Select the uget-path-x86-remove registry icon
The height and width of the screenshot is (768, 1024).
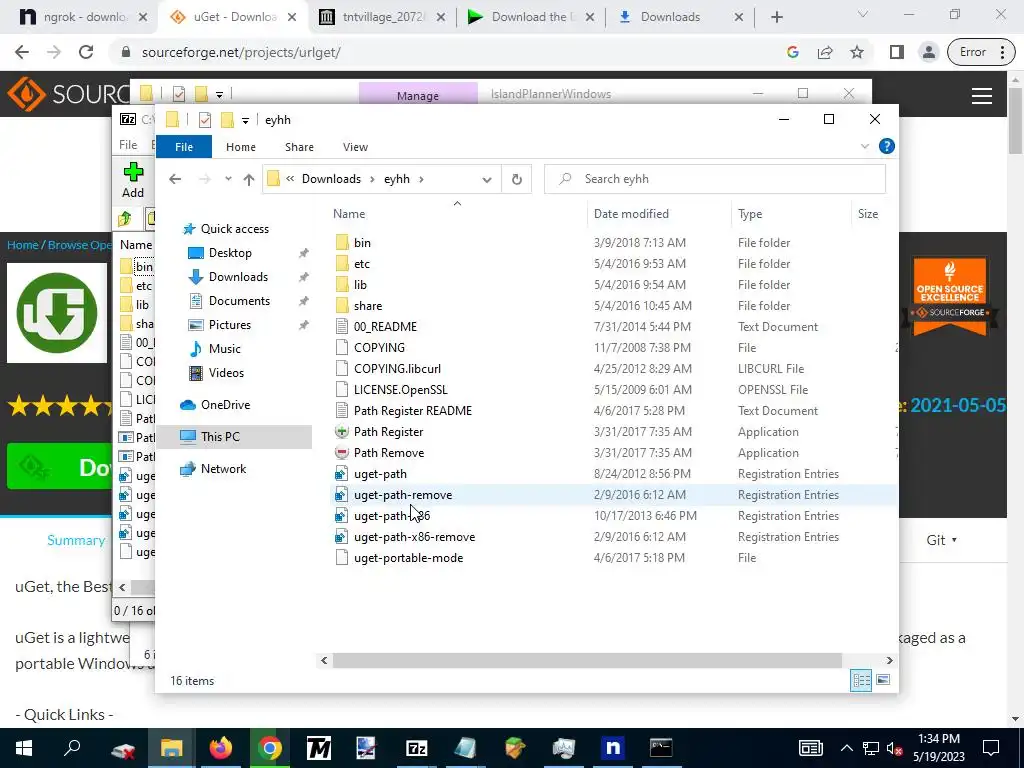342,537
